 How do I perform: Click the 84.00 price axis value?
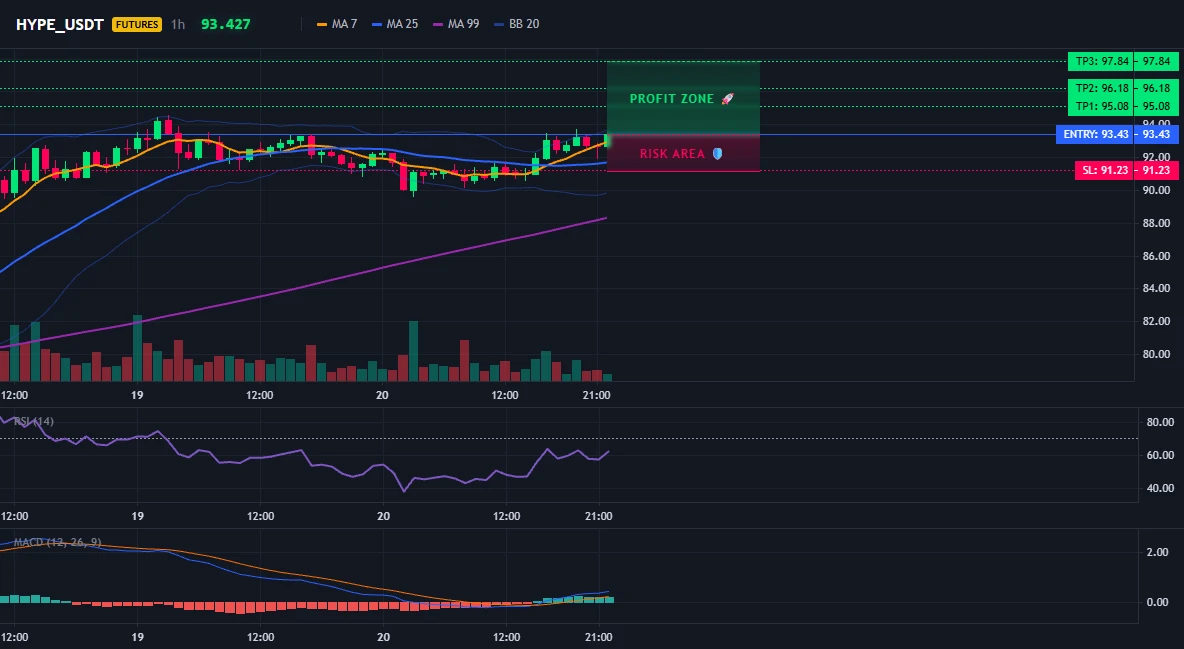click(x=1155, y=288)
